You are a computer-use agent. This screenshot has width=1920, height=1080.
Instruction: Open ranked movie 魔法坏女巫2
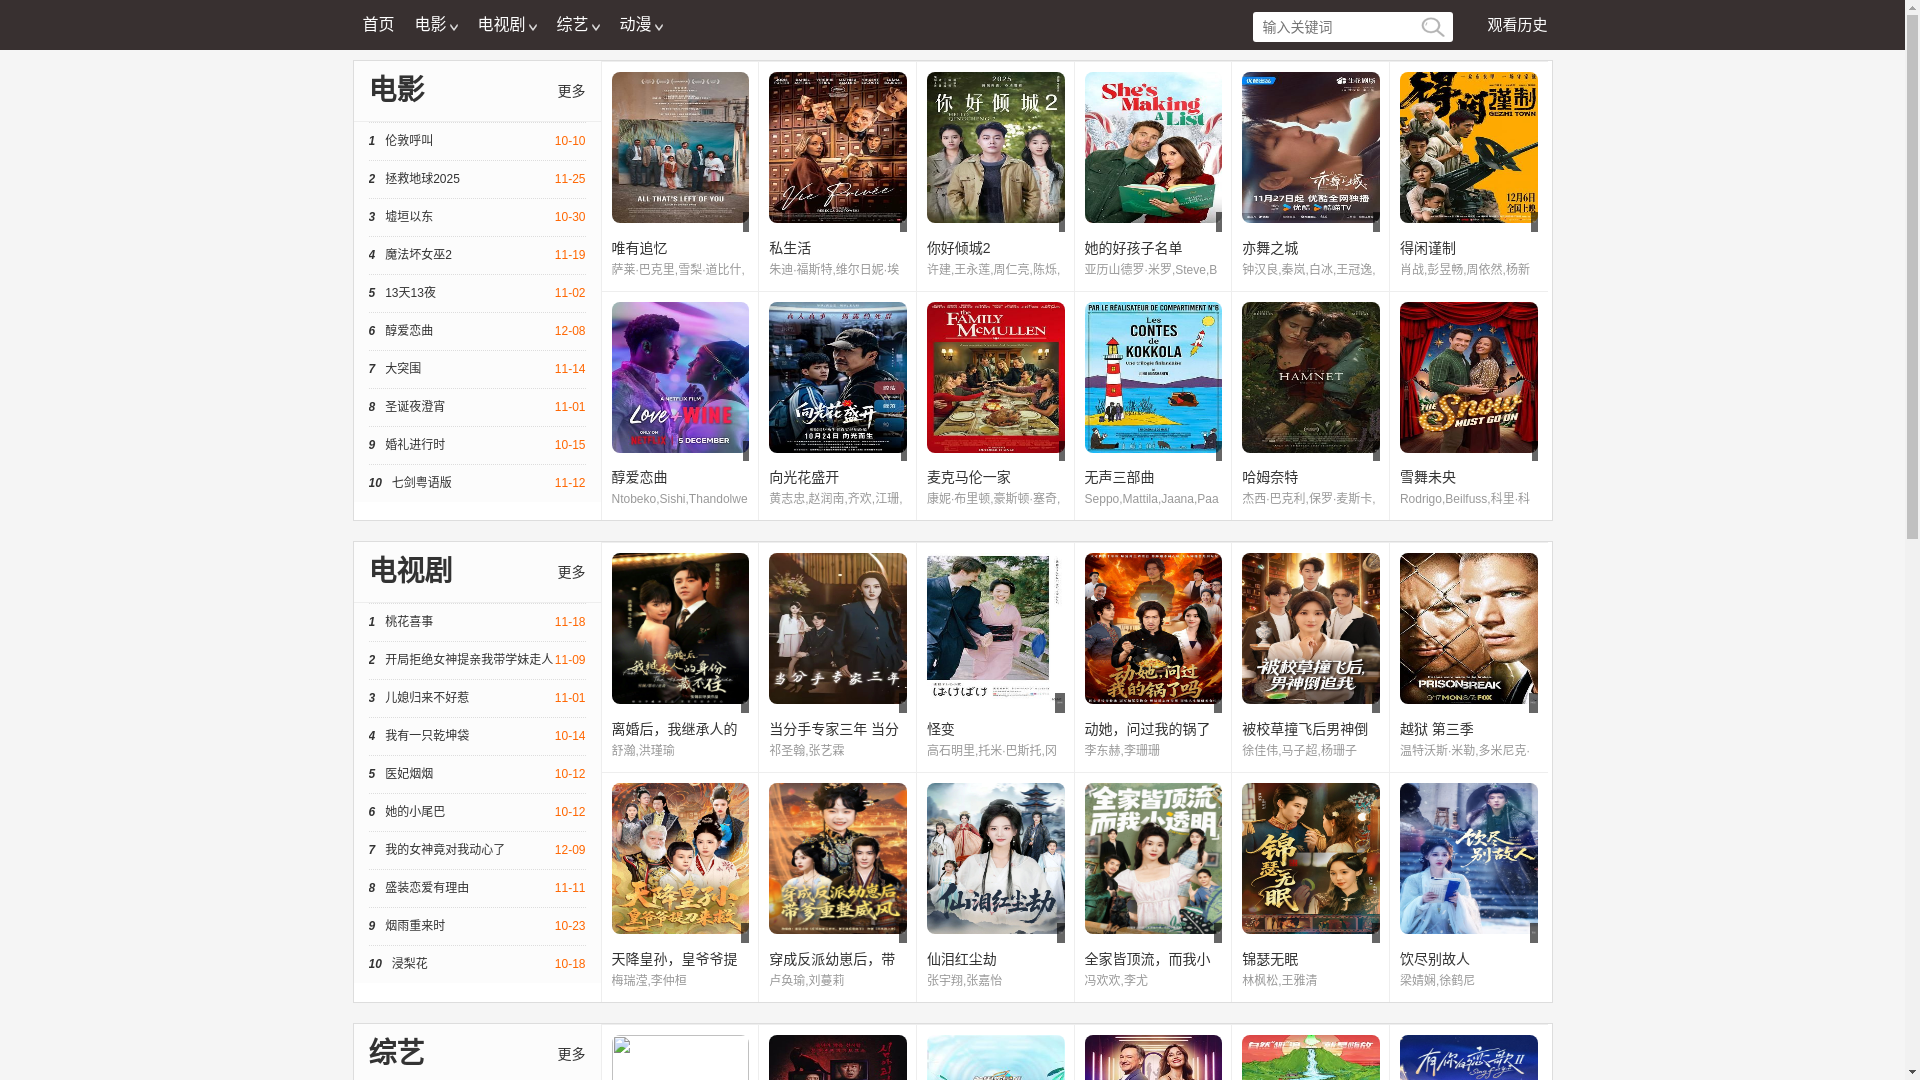point(418,255)
